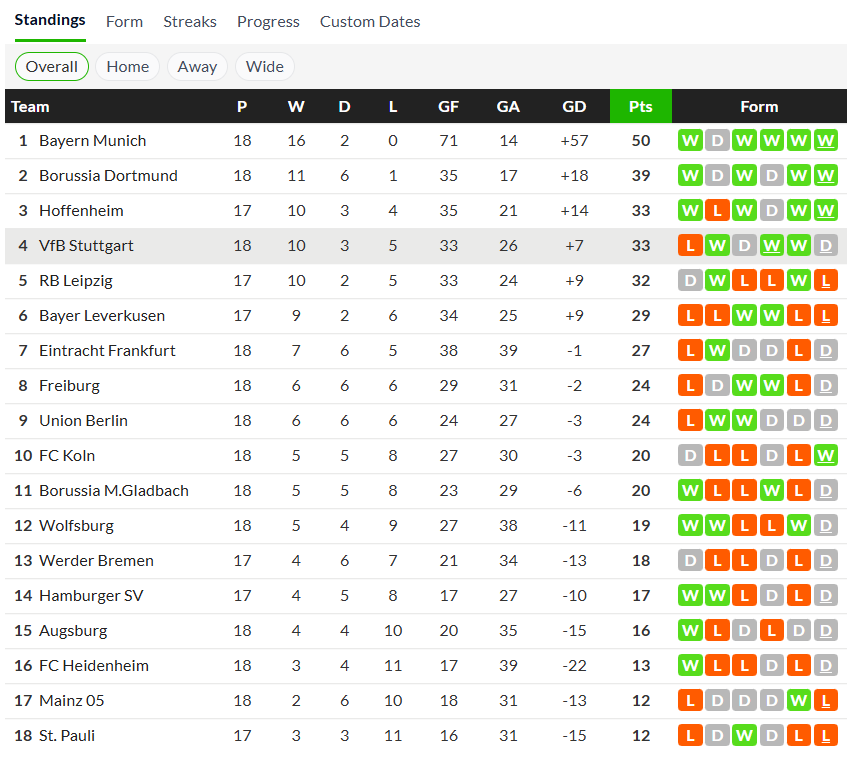Open the Form tab
The height and width of the screenshot is (762, 852).
[124, 21]
